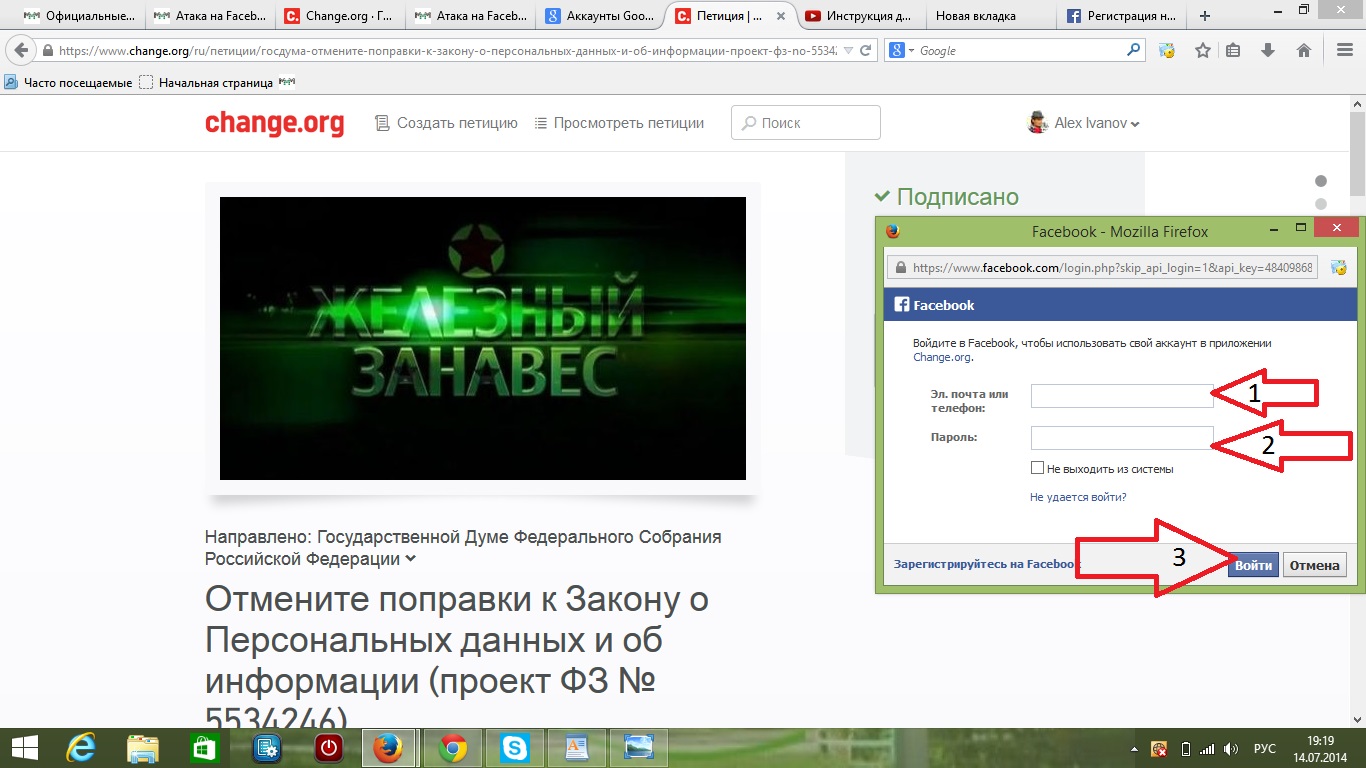Bookmark this page with the star icon
1366x768 pixels.
(1203, 50)
